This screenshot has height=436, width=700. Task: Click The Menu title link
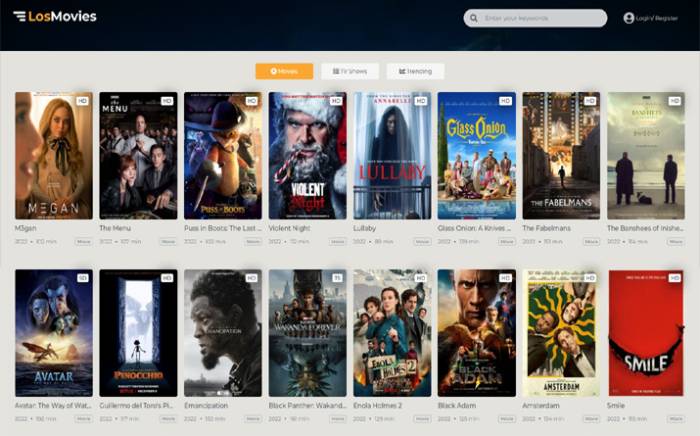pos(115,228)
